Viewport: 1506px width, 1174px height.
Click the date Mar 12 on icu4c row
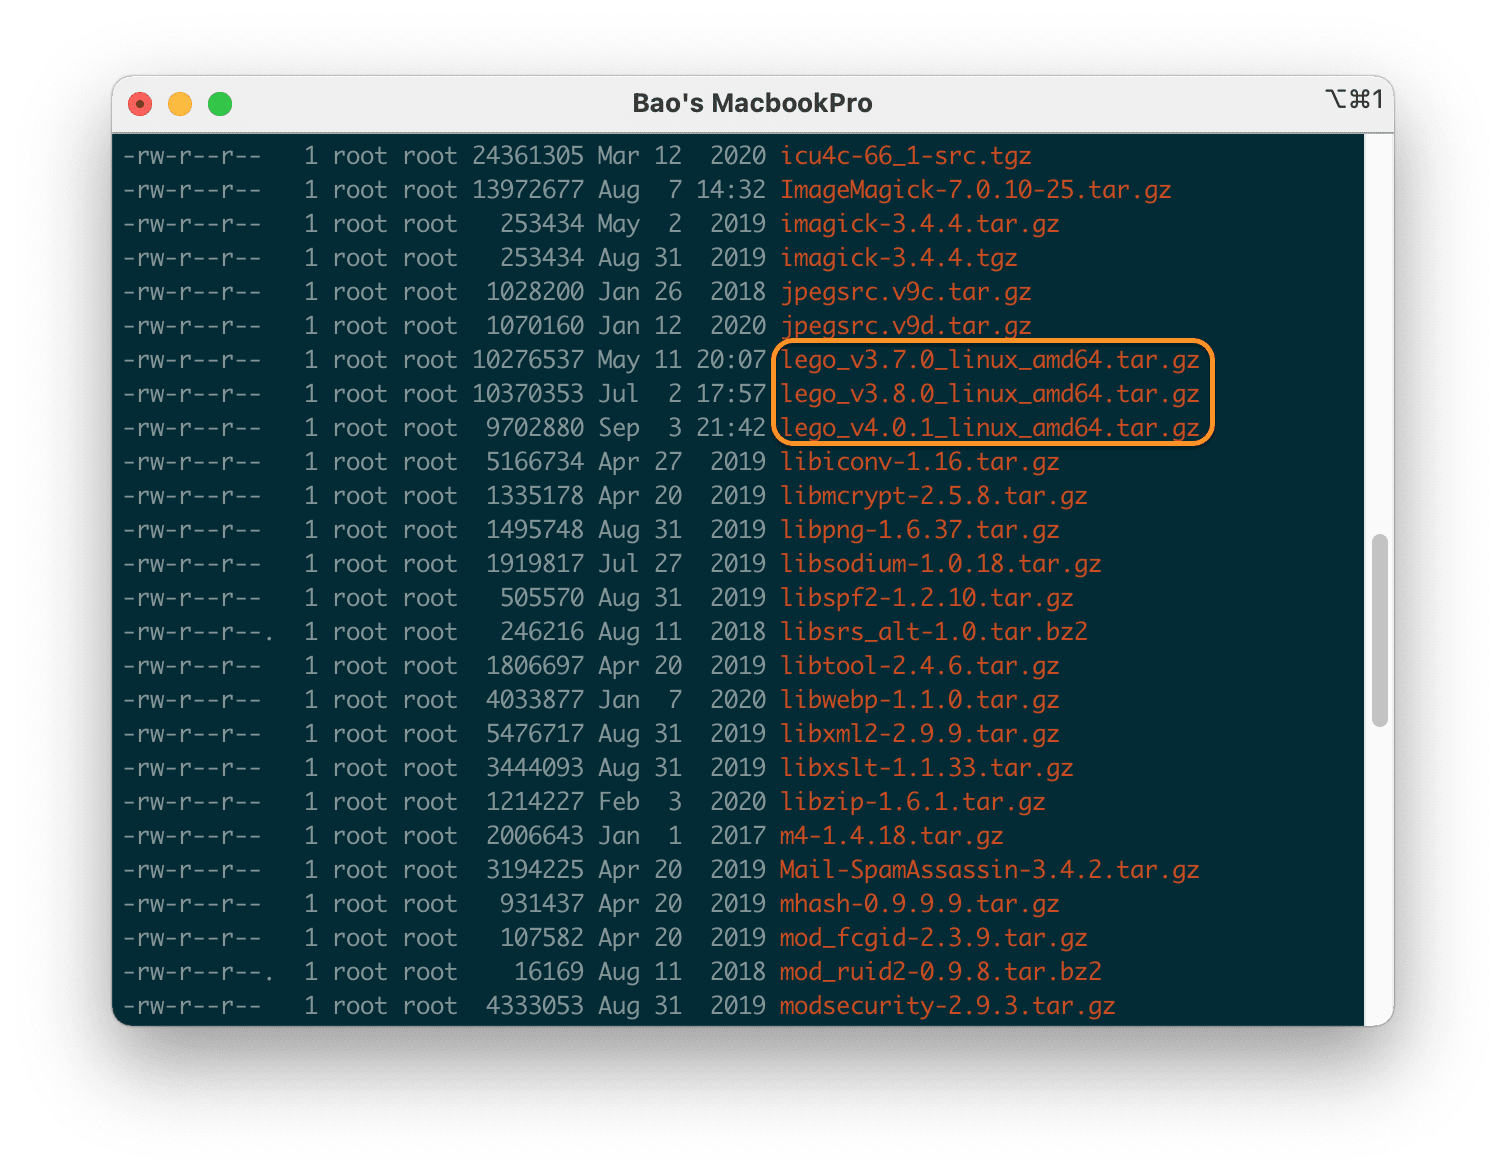(640, 157)
